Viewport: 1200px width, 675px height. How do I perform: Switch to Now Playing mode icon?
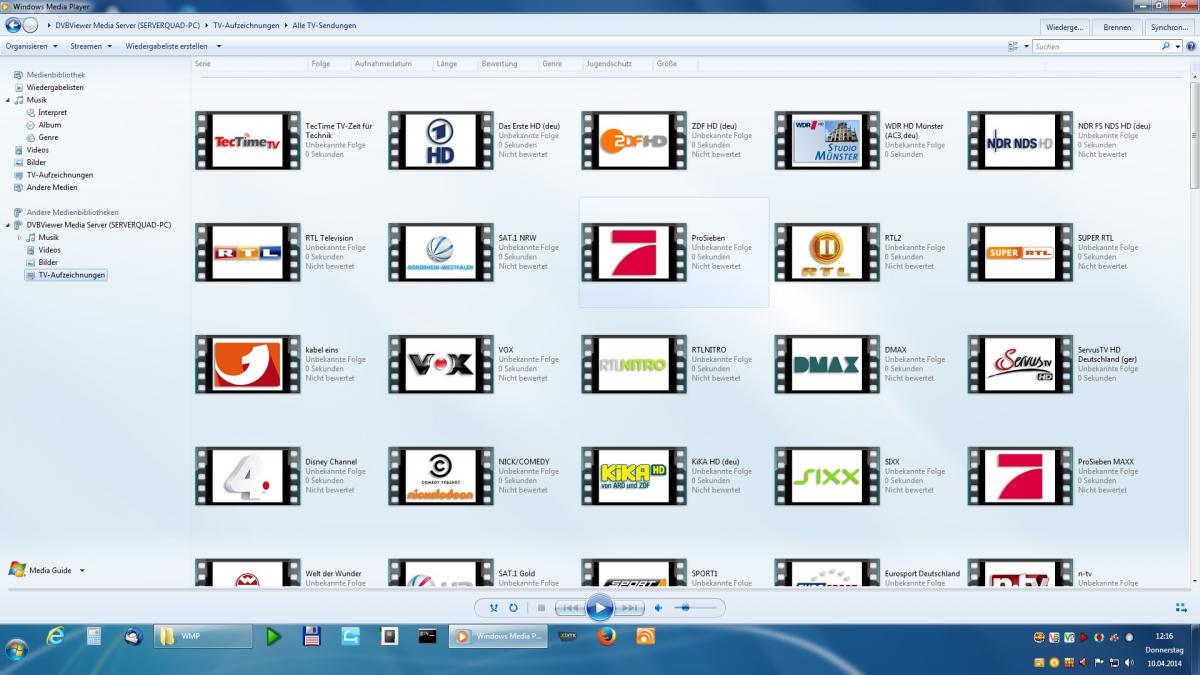point(1181,607)
